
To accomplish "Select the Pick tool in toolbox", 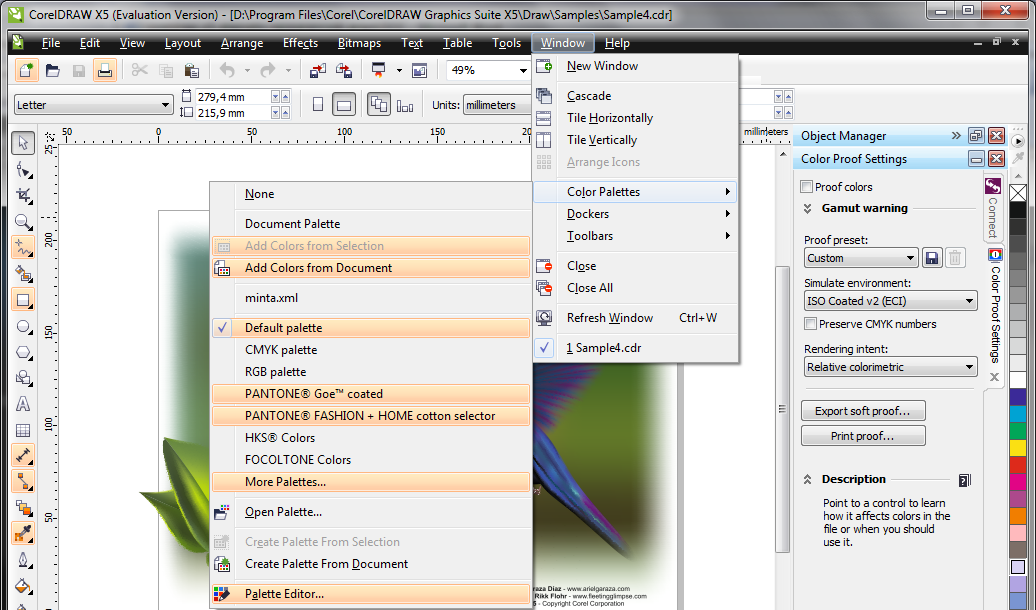I will pyautogui.click(x=23, y=143).
